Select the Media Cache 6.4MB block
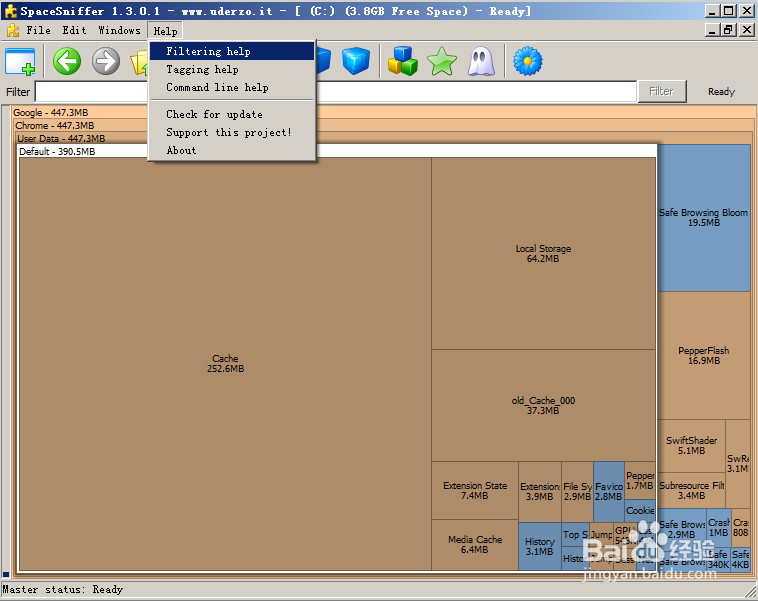758x601 pixels. [475, 544]
